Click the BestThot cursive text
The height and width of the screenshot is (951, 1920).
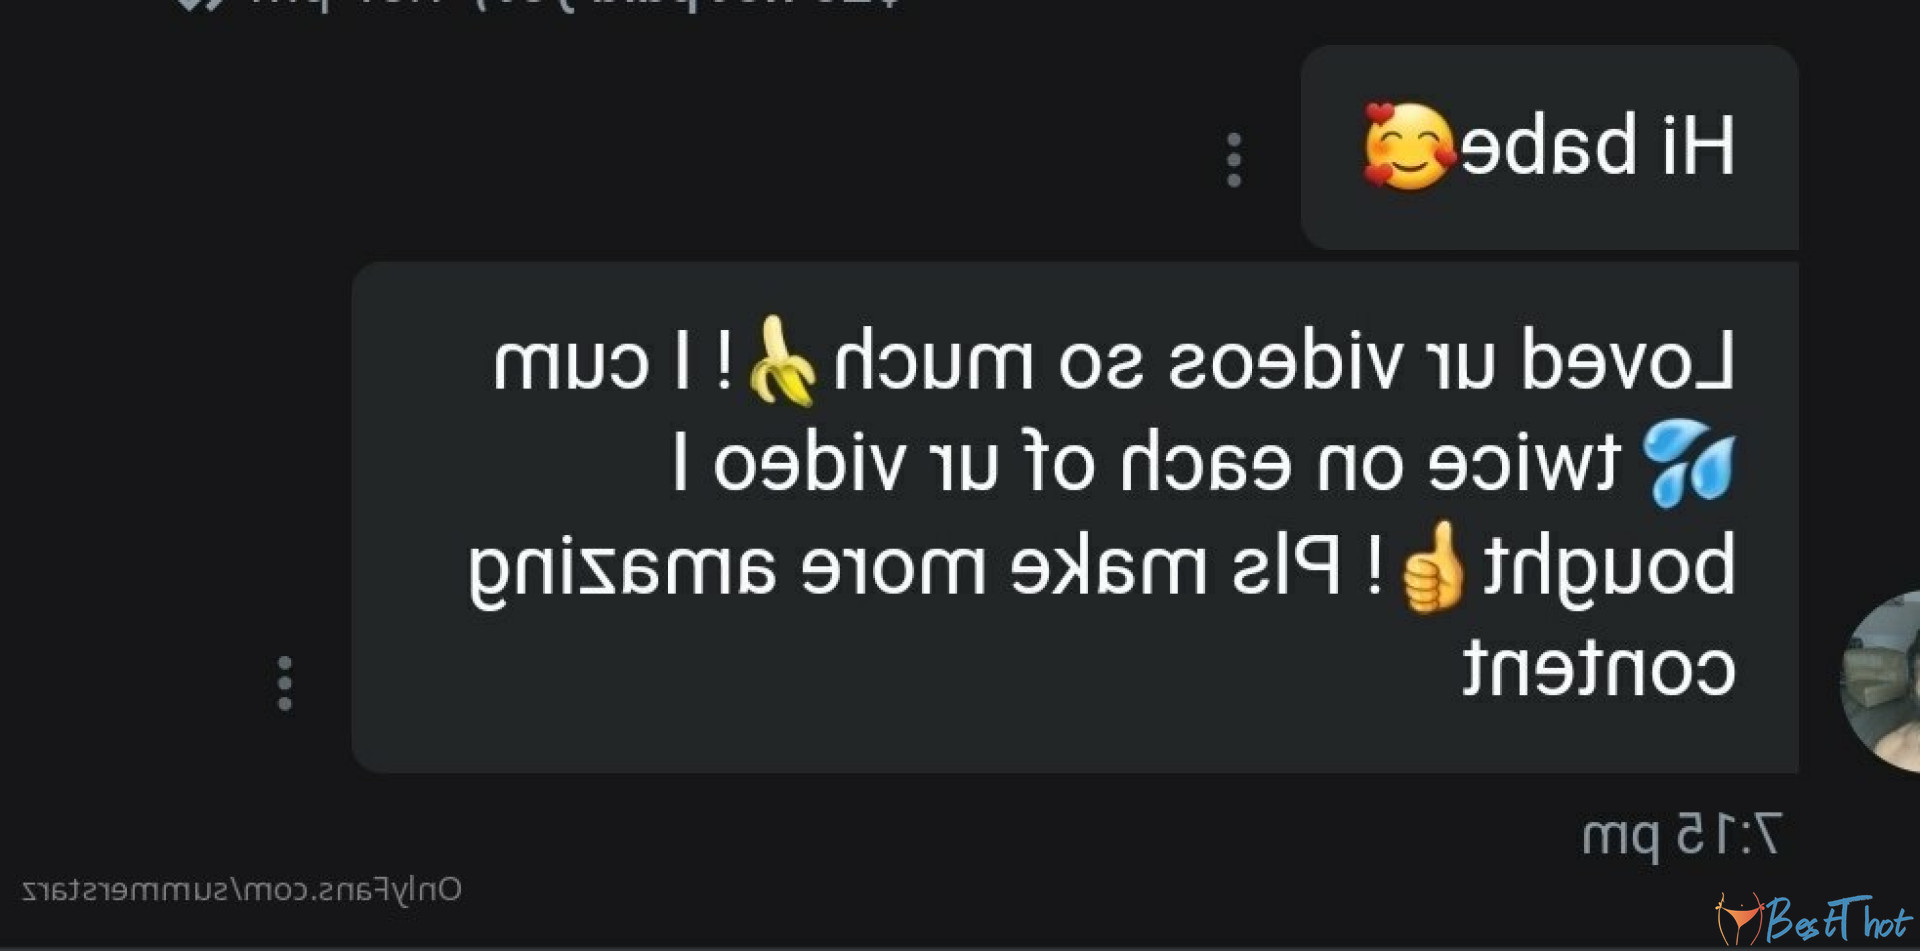[1838, 918]
